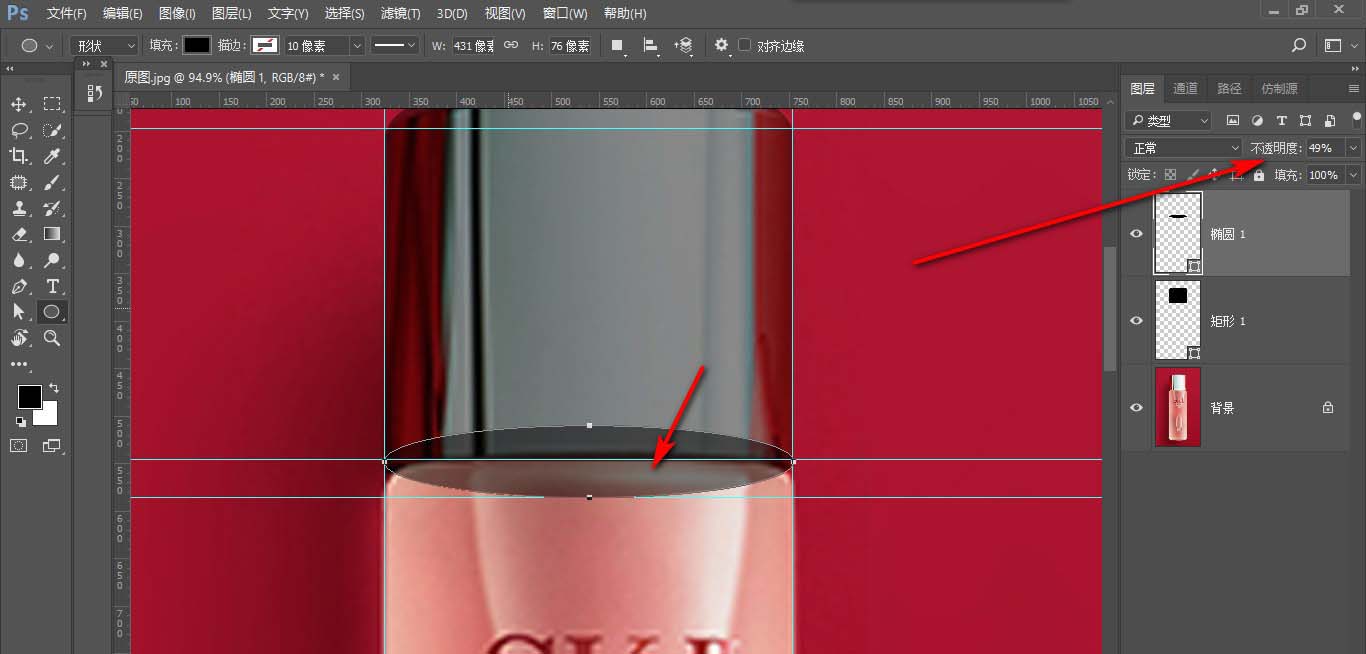Screen dimensions: 1366x654
Task: Change the screen mode
Action: (52, 445)
